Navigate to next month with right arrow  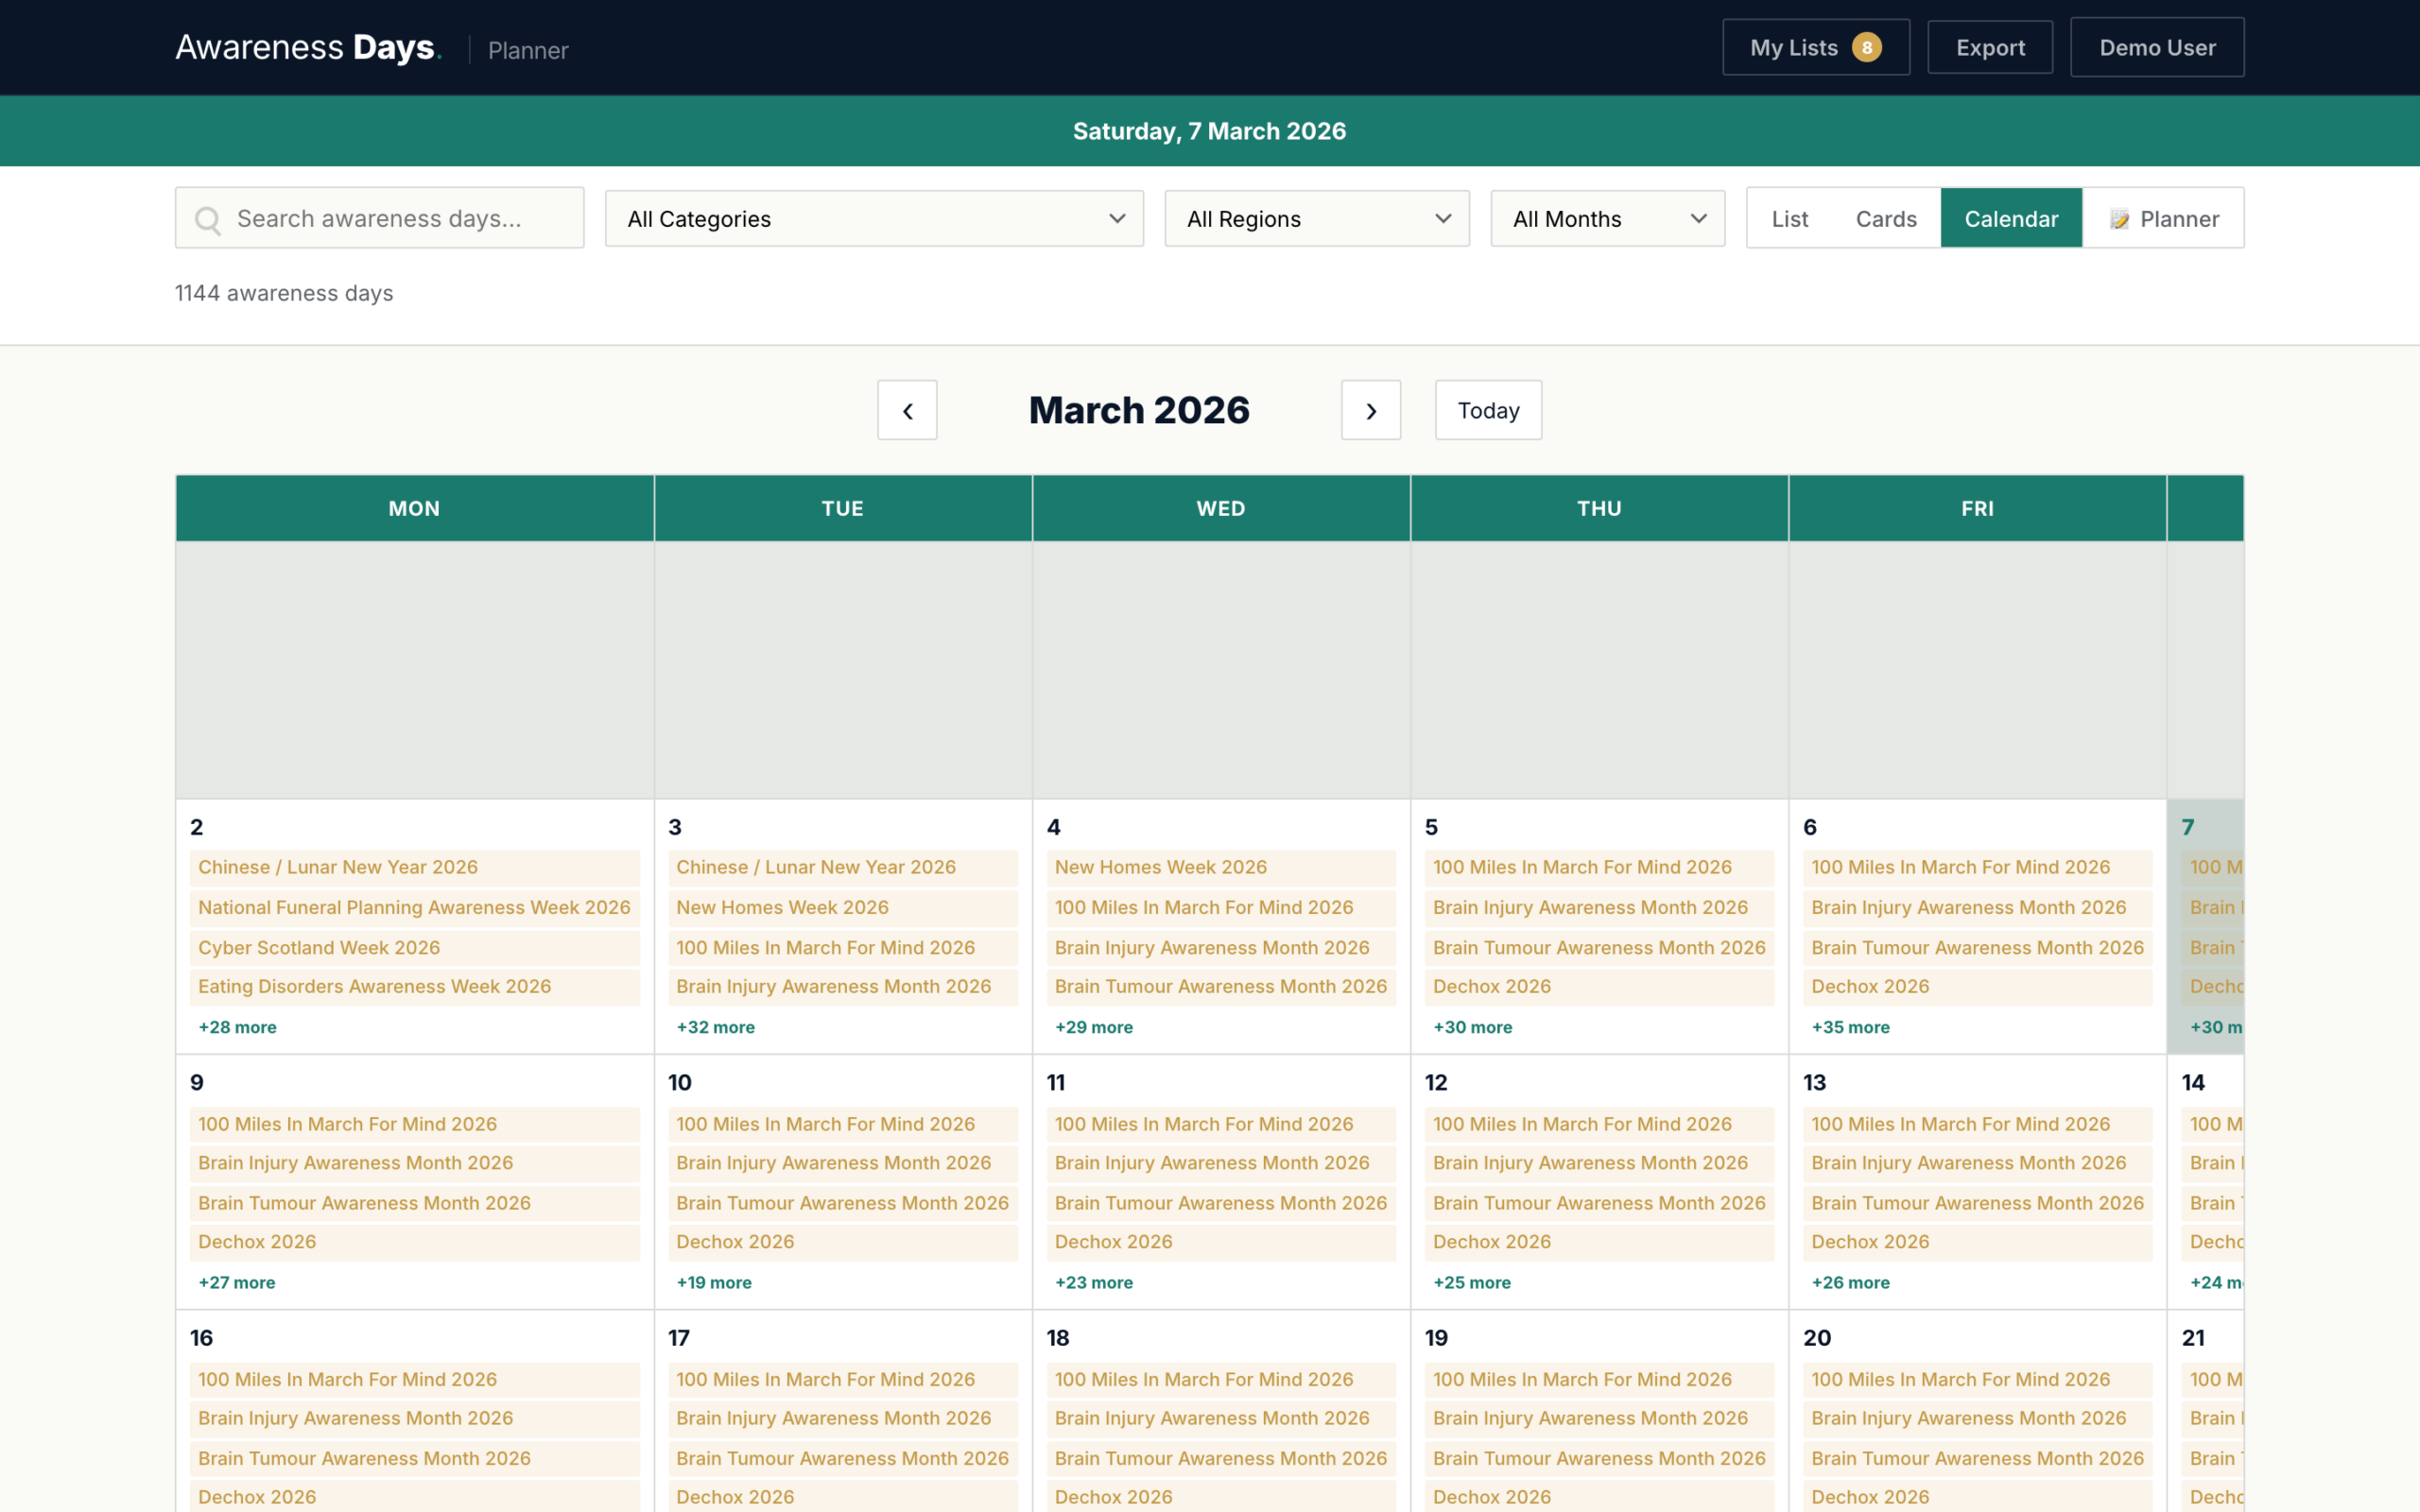pyautogui.click(x=1370, y=410)
